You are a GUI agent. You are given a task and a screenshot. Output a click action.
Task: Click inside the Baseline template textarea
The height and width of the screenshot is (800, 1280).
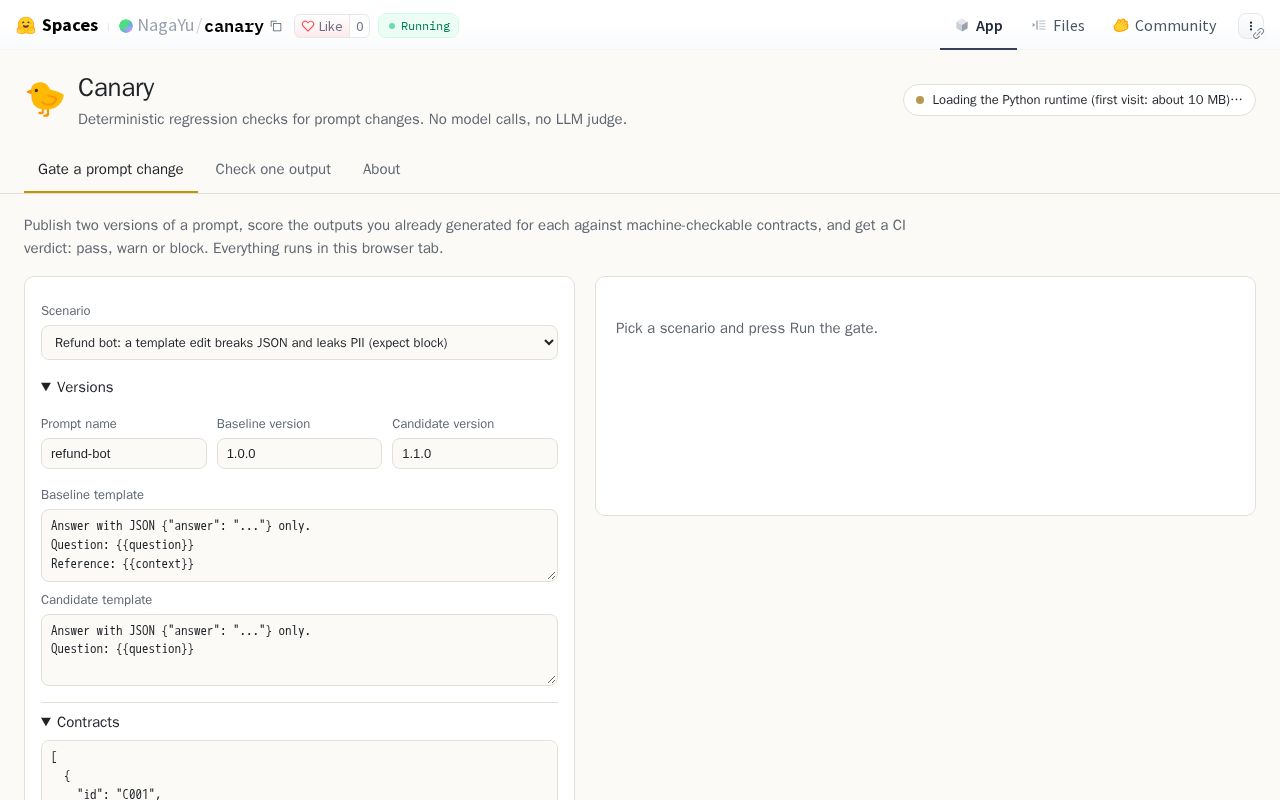click(x=299, y=545)
